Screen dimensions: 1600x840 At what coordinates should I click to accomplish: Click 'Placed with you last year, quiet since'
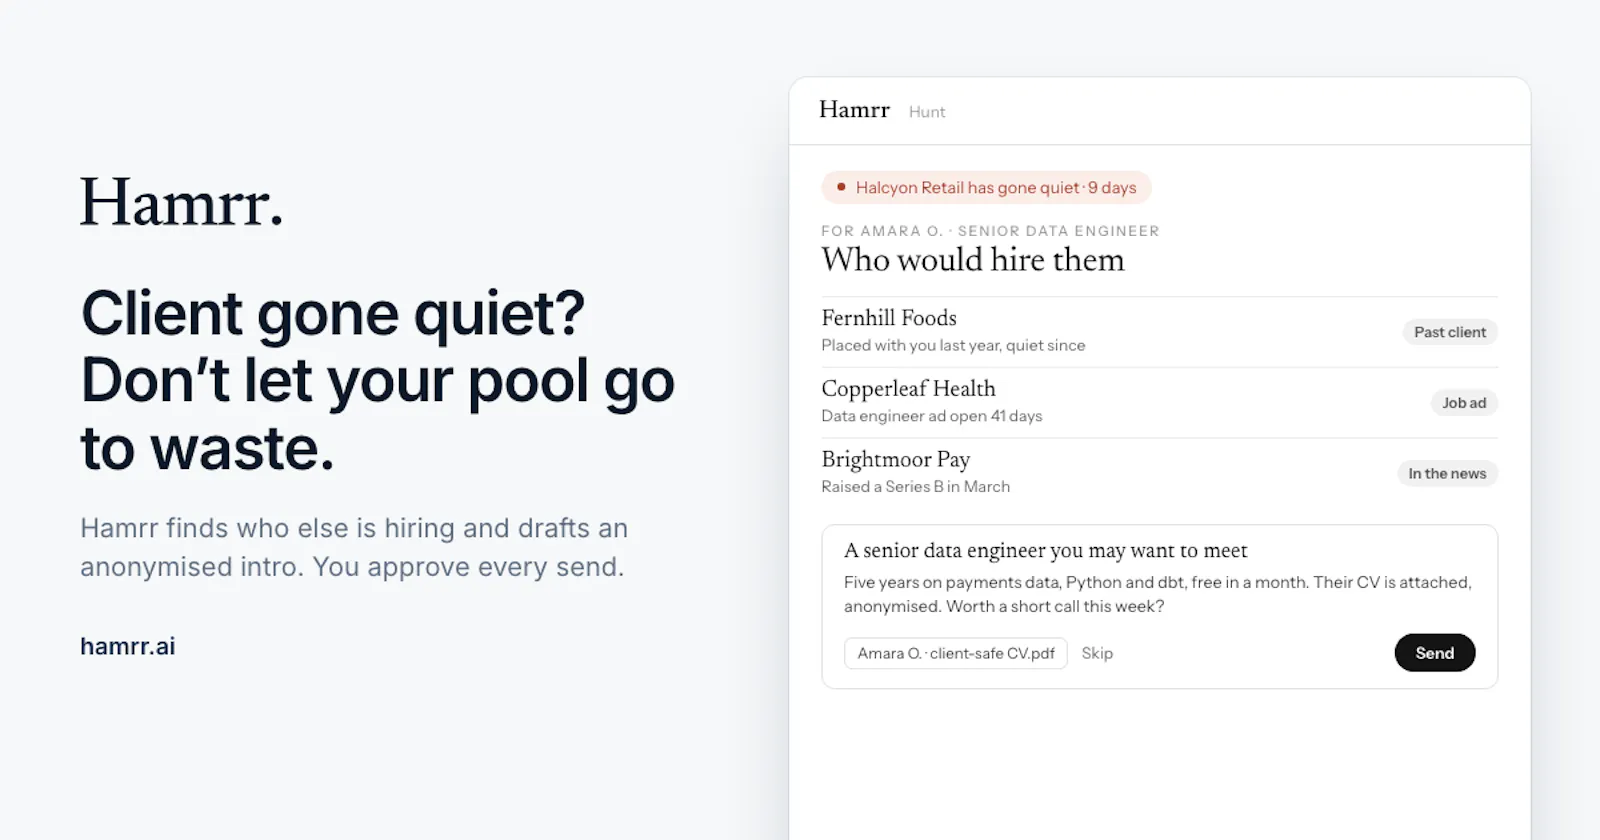[953, 345]
